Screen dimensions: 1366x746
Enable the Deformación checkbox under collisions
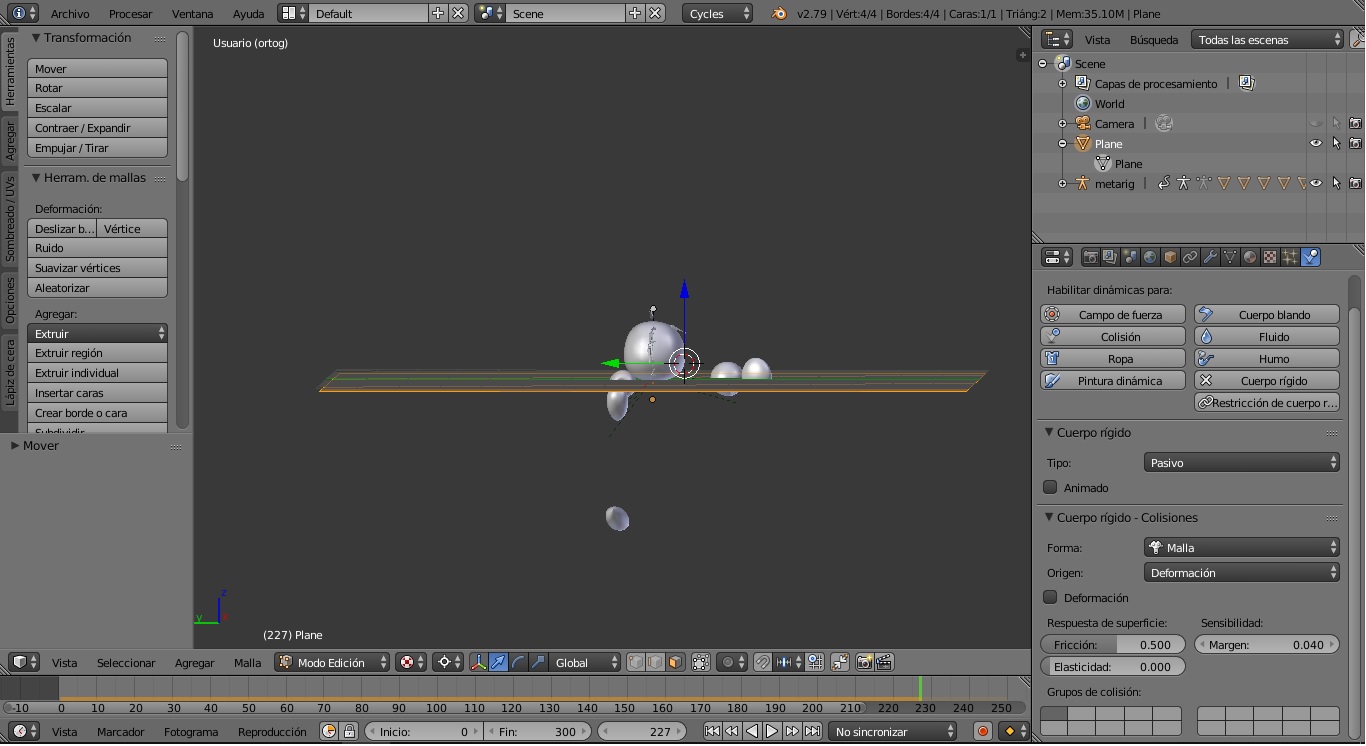coord(1050,598)
